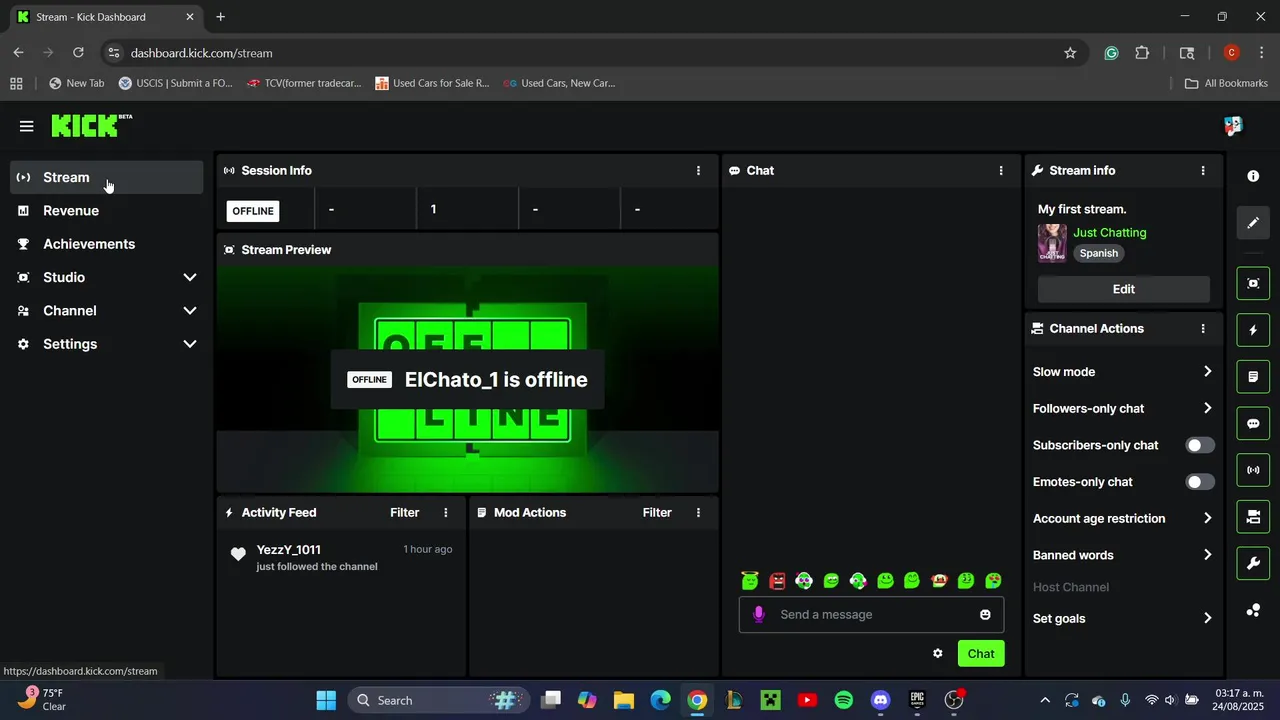Image resolution: width=1280 pixels, height=720 pixels.
Task: Open chat settings gear beside Chat button
Action: click(938, 653)
